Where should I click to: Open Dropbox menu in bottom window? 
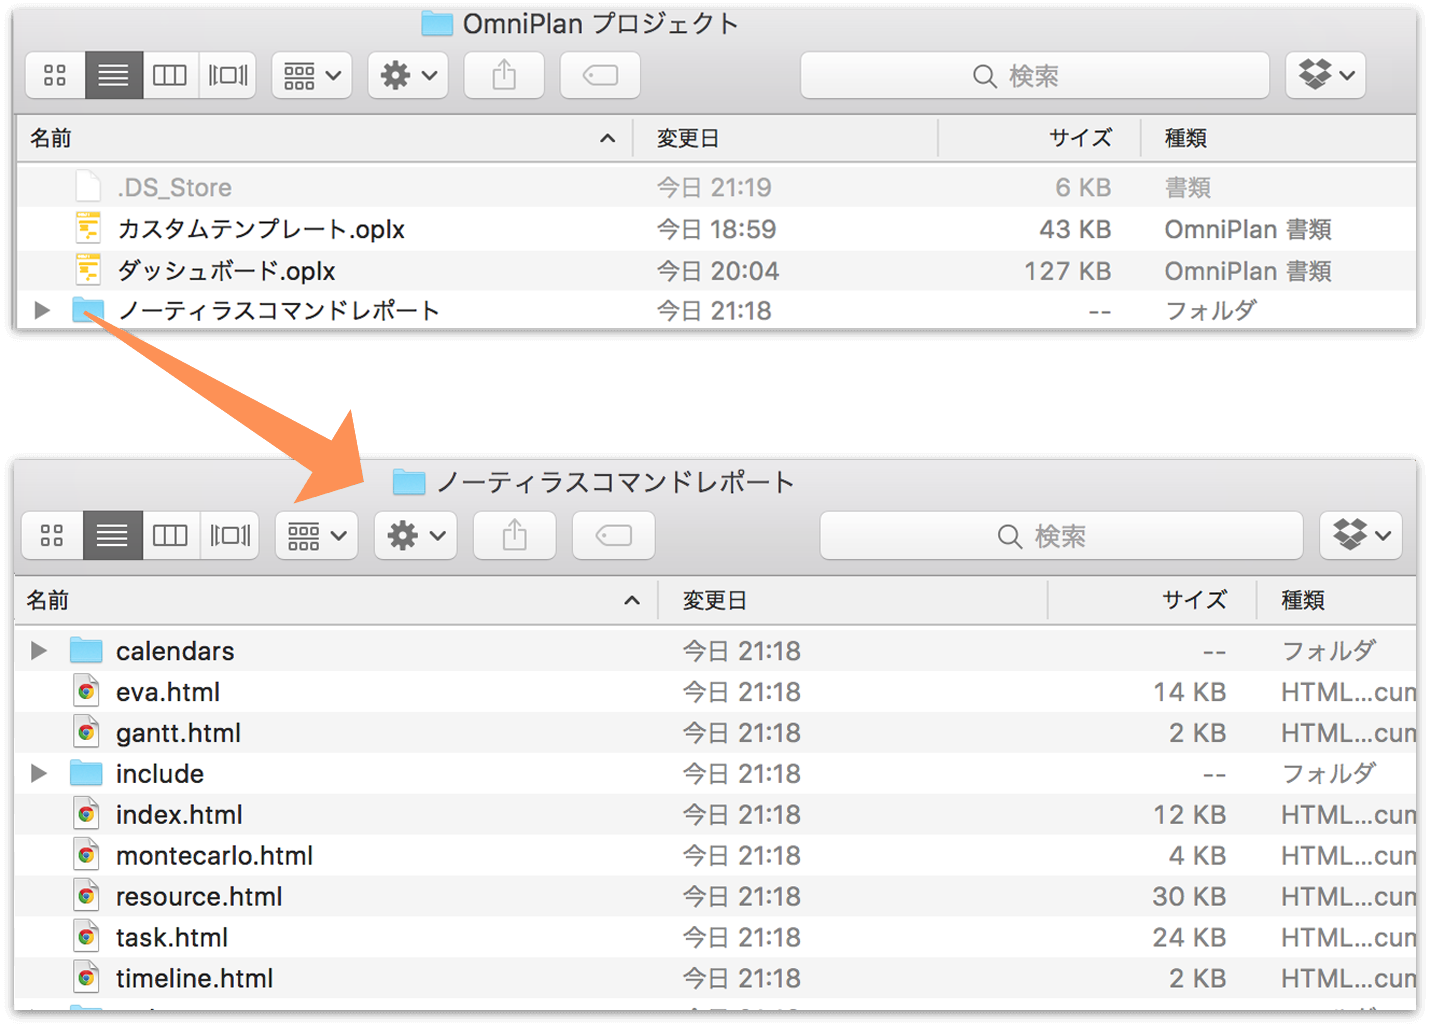tap(1361, 535)
